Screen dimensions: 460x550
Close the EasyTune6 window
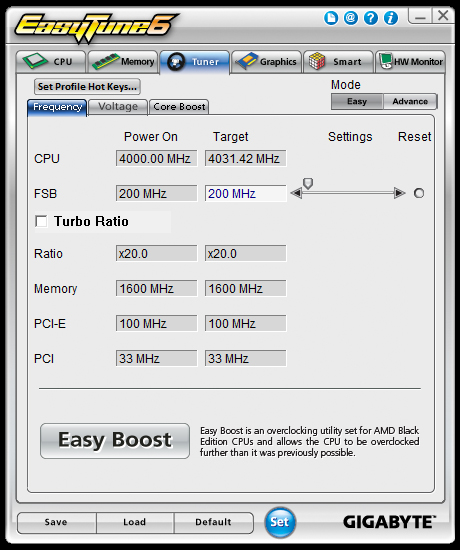point(443,16)
